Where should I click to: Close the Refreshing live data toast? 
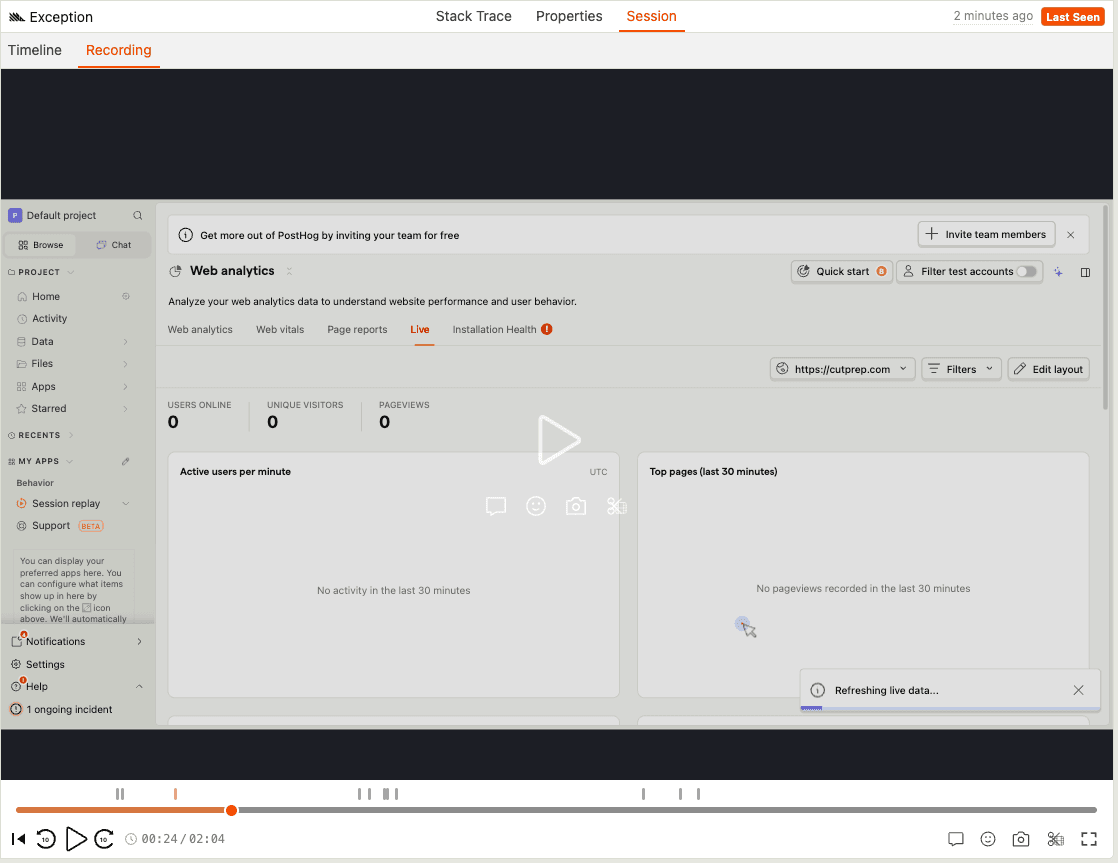1078,690
